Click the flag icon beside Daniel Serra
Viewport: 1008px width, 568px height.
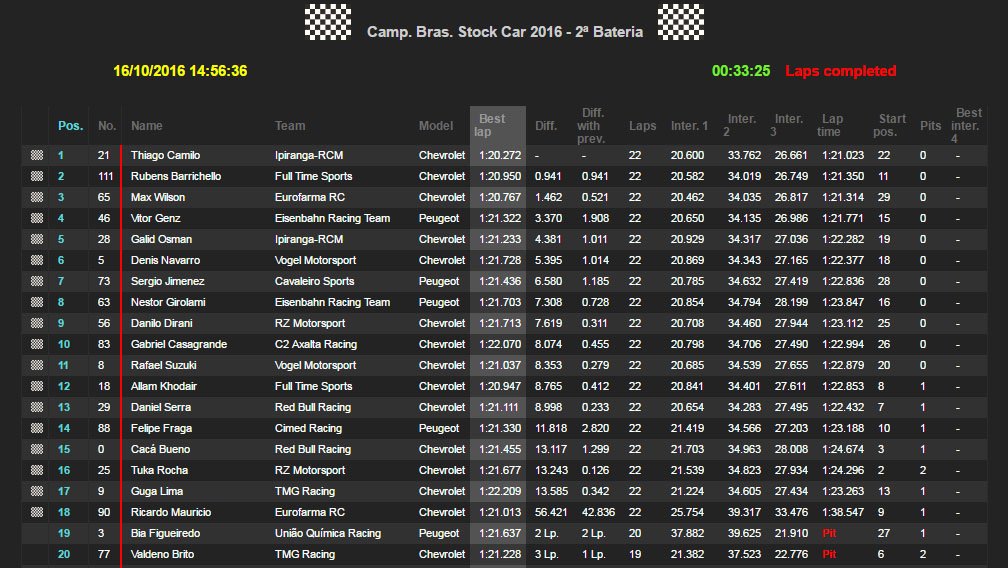(x=37, y=407)
